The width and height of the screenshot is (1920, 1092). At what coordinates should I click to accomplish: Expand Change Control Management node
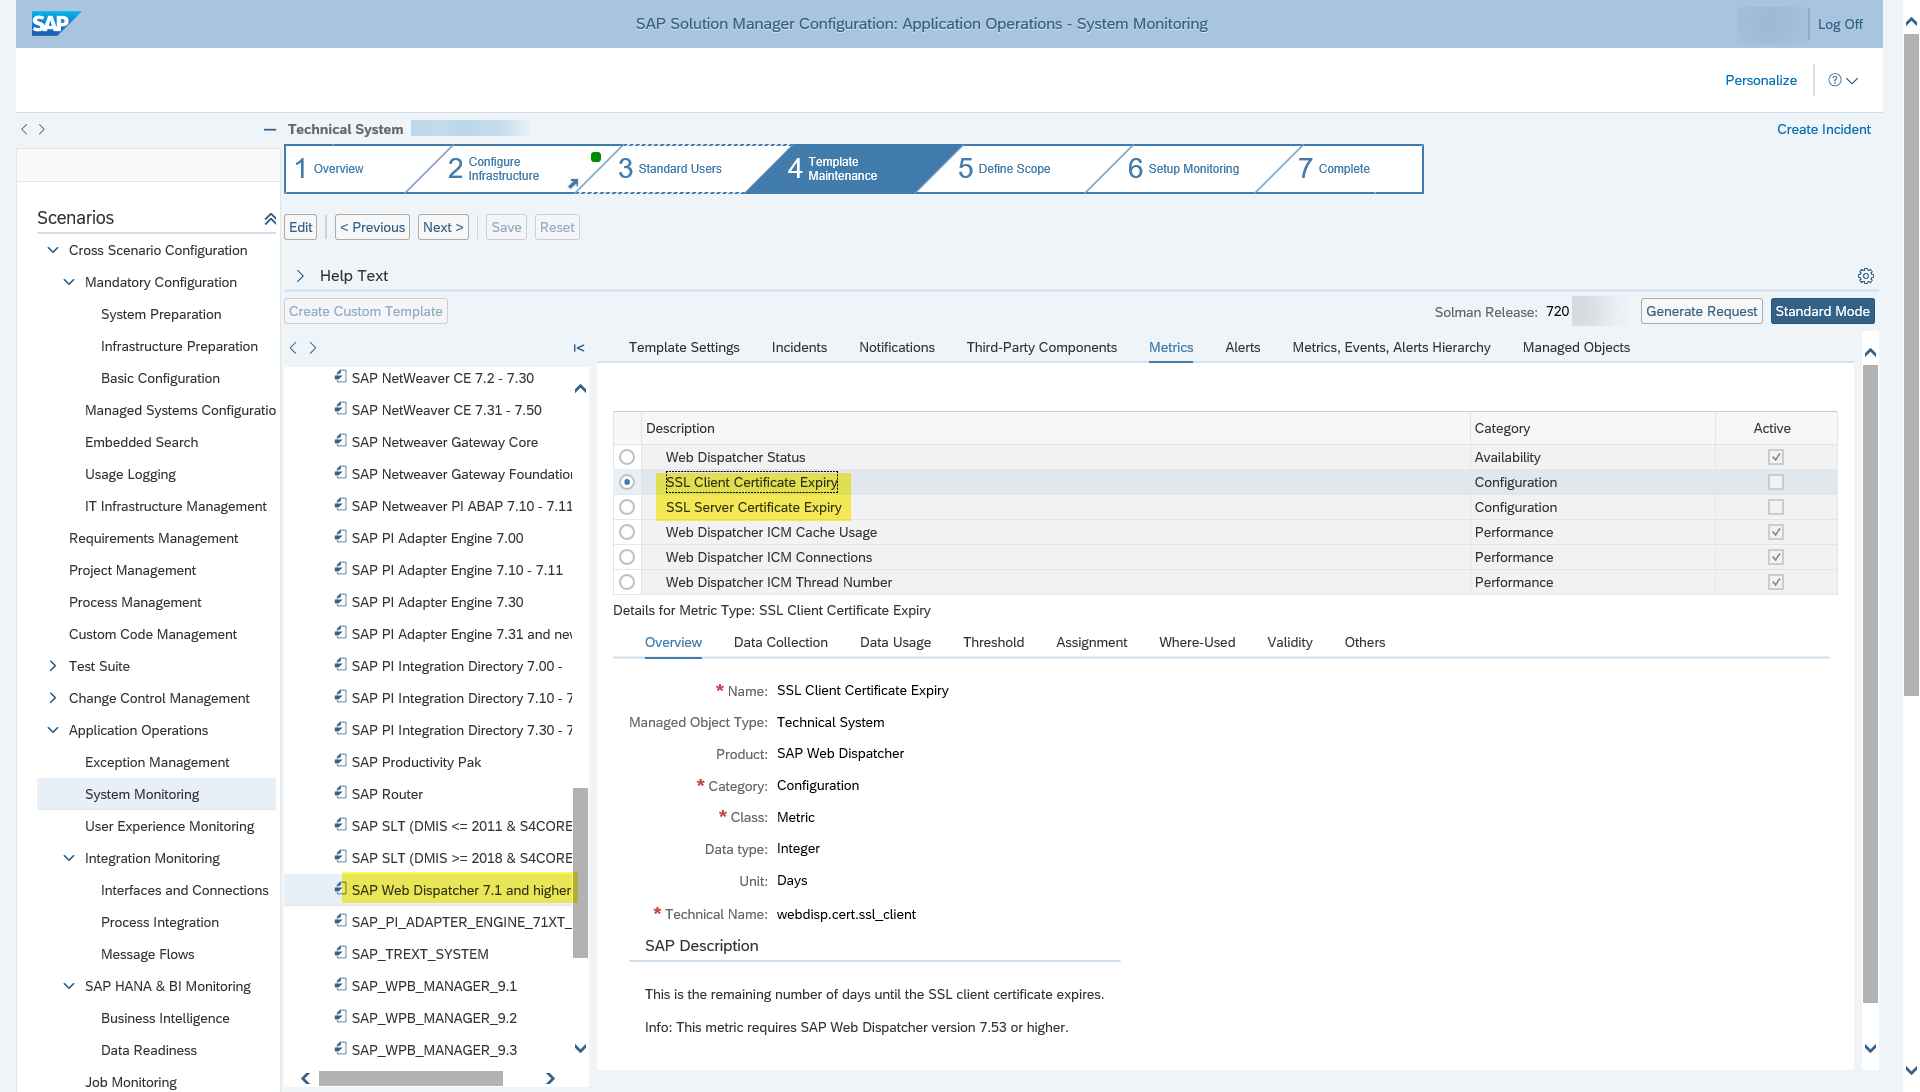53,698
